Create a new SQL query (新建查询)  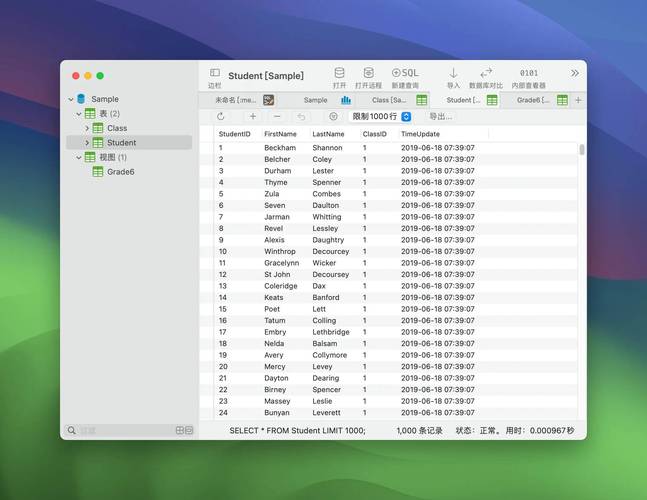coord(405,73)
